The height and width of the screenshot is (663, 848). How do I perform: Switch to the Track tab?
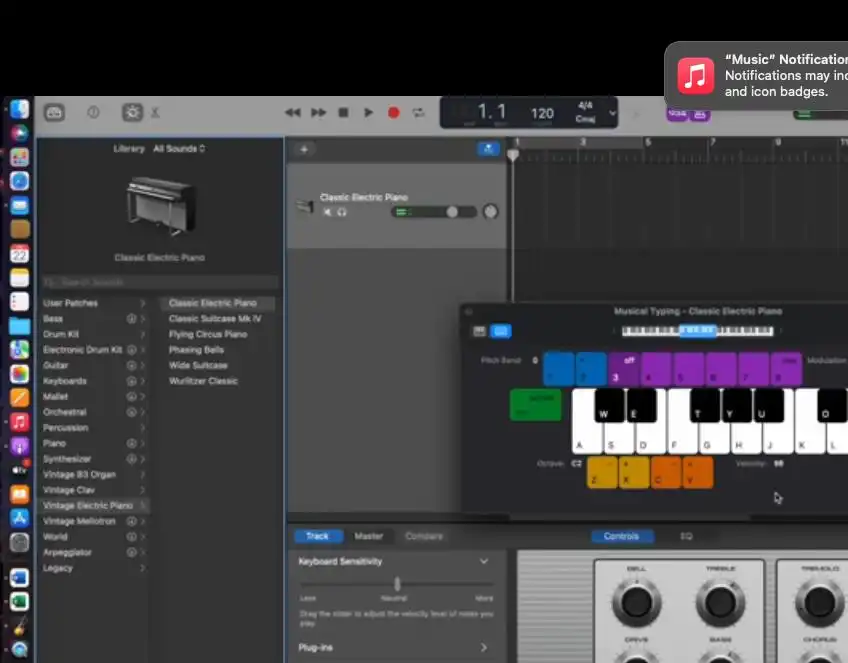(318, 536)
